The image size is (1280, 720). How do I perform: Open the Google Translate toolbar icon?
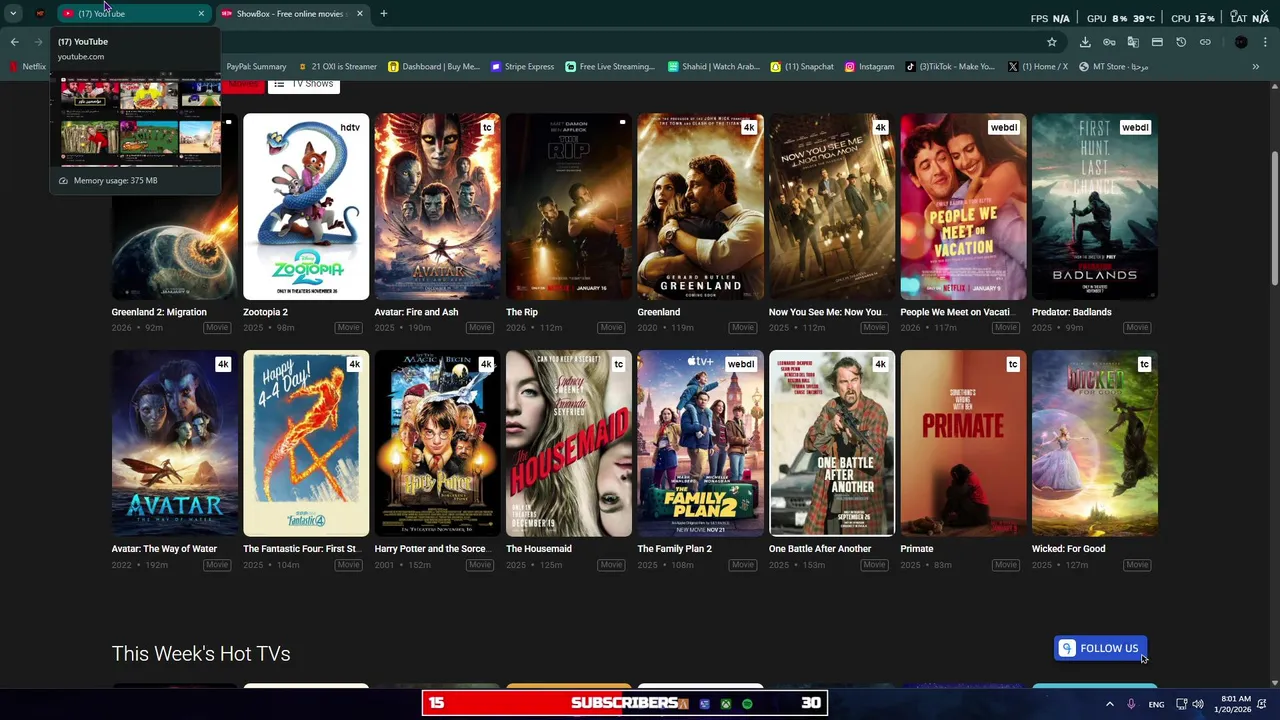tap(1133, 42)
